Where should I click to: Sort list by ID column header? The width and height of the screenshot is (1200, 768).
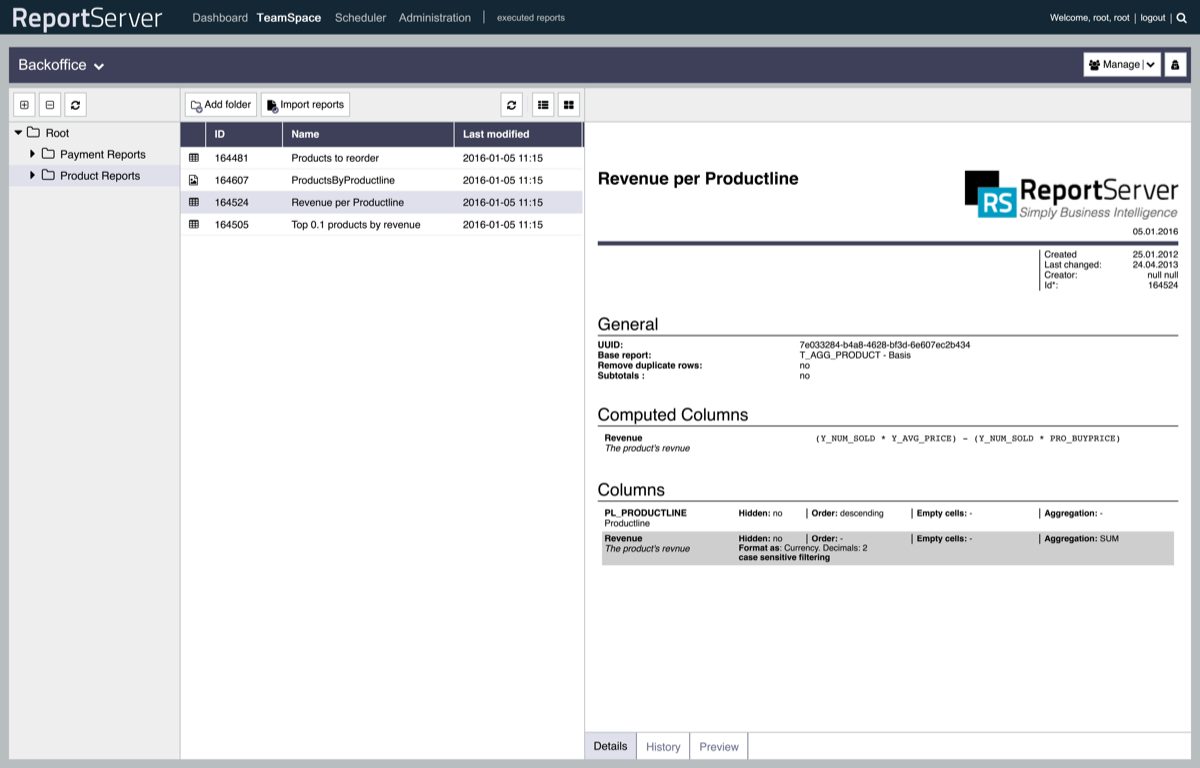pyautogui.click(x=244, y=134)
